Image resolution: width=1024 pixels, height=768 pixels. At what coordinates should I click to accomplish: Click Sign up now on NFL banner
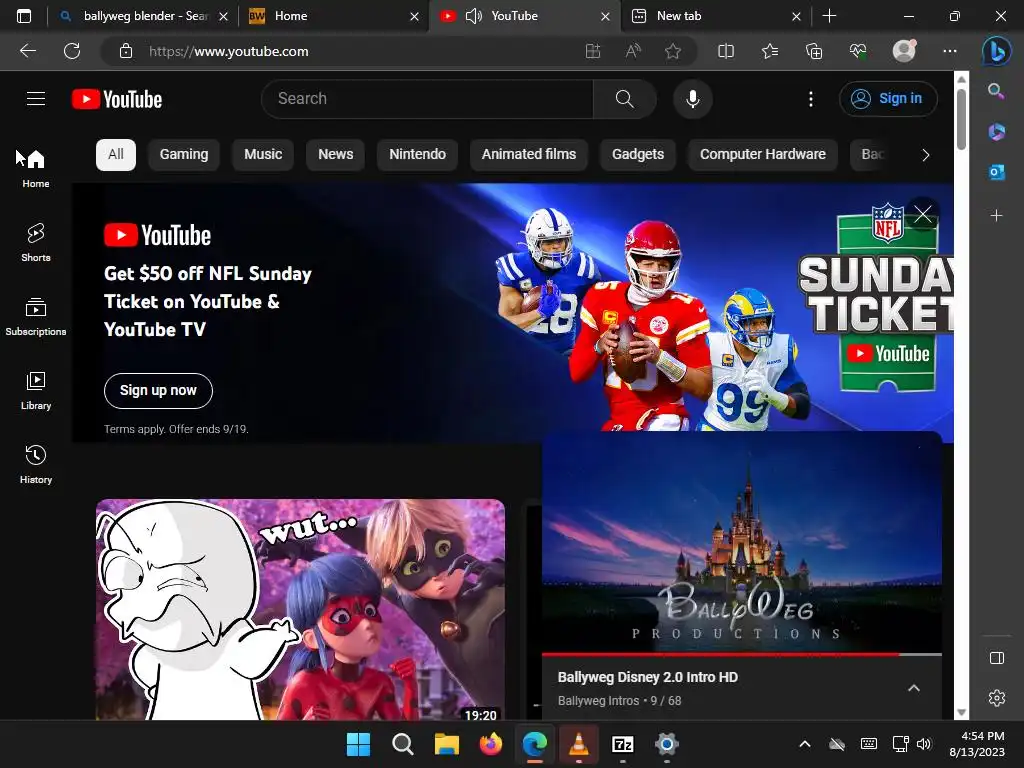(158, 391)
